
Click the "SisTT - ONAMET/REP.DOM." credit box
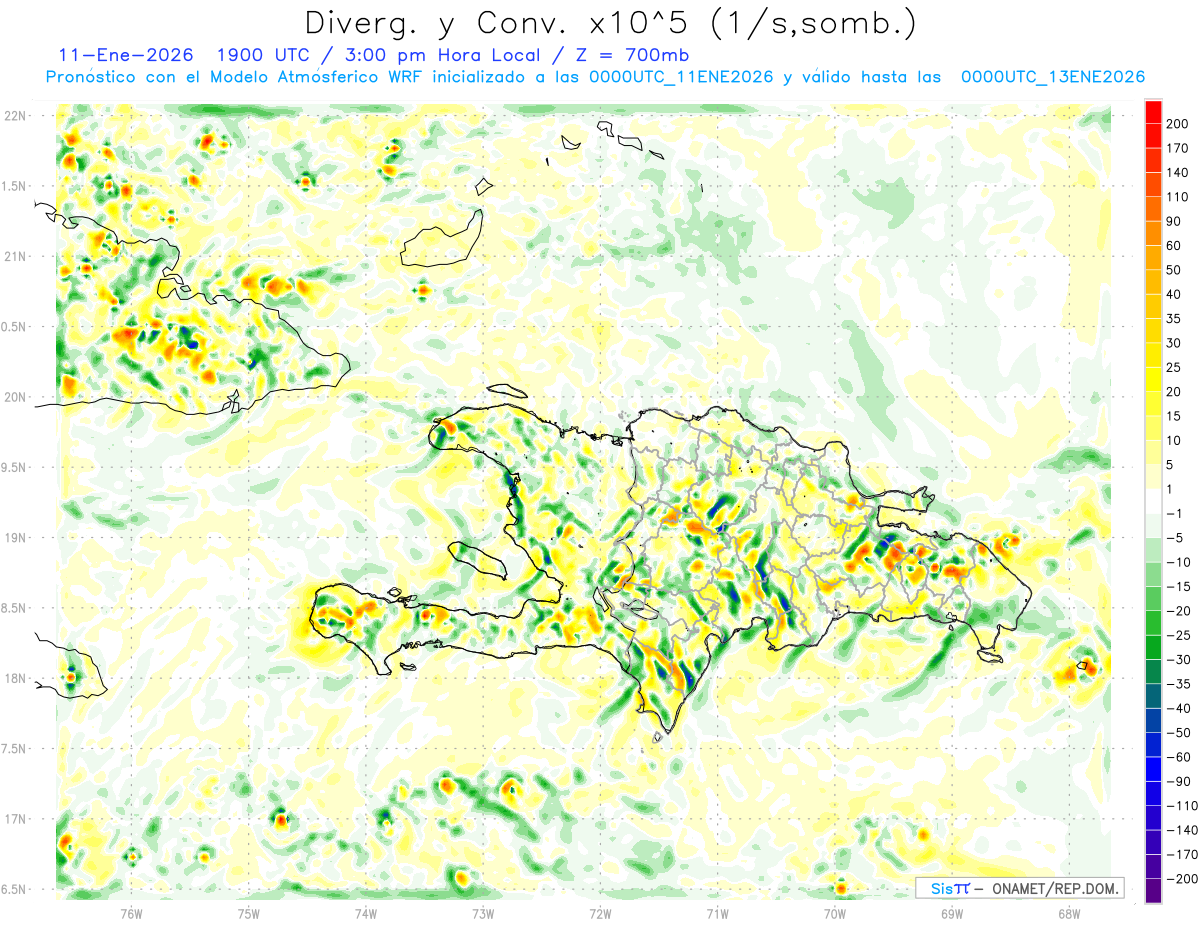(x=1020, y=888)
